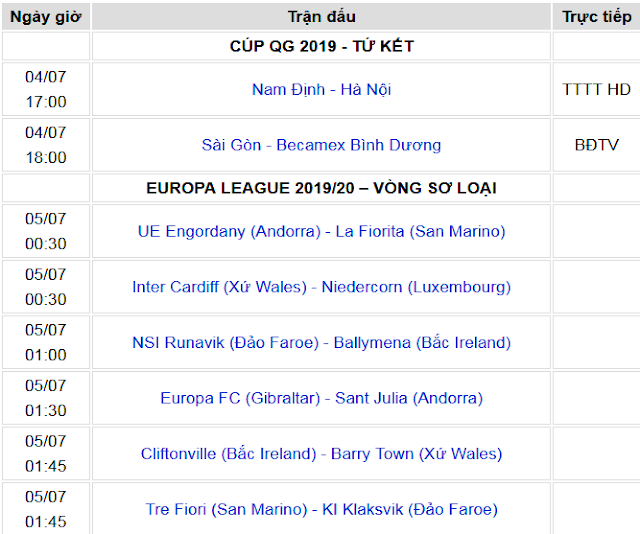Open the Nam Định - Hà Nội match link
This screenshot has width=640, height=534.
click(x=321, y=89)
